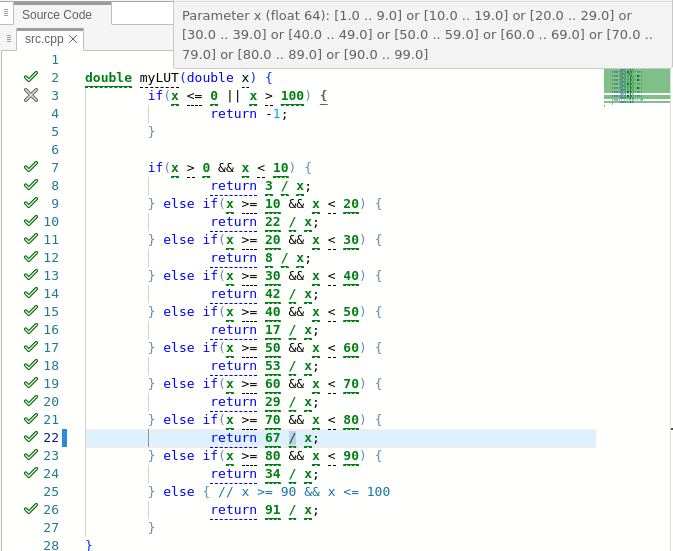Screen dimensions: 673x551
Task: Click green check mark on line 20
Action: click(31, 401)
